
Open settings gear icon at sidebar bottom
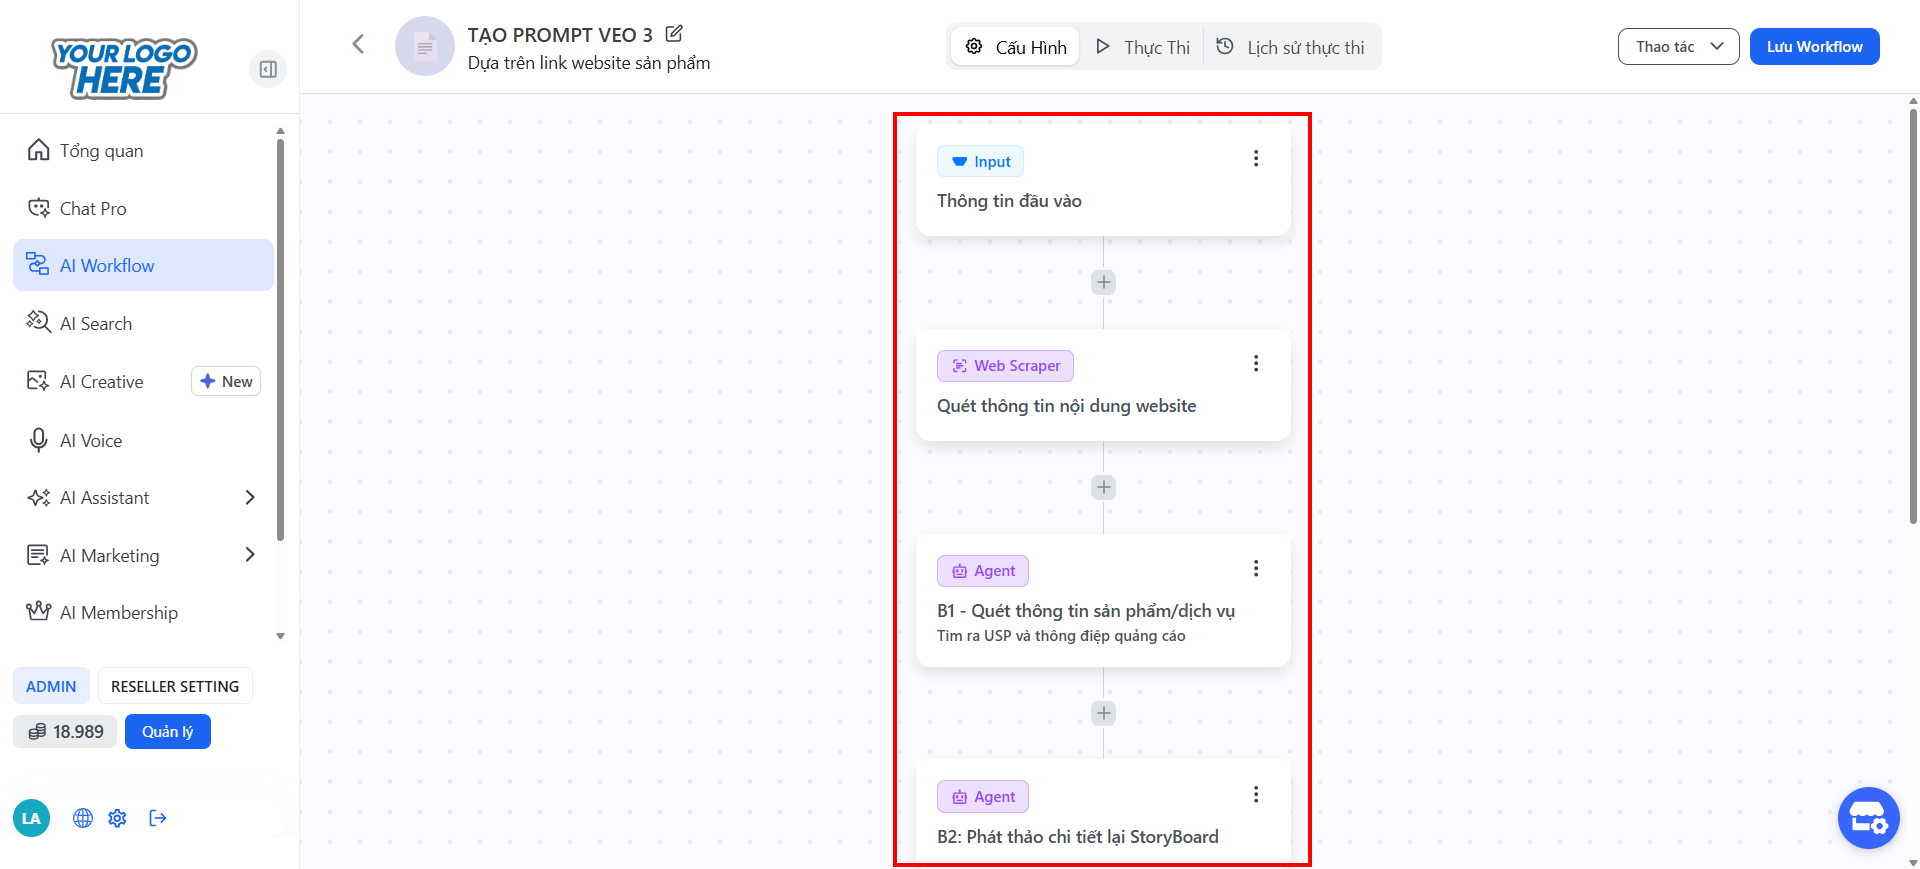click(117, 818)
